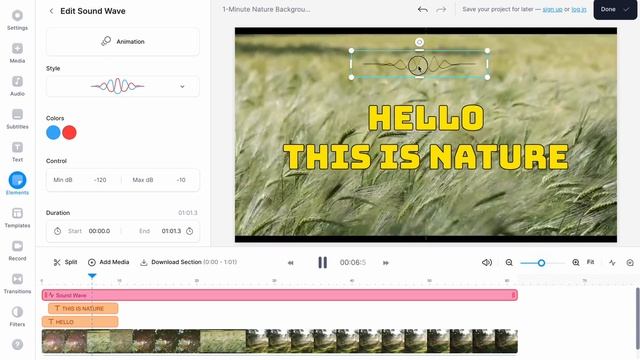Open the Templates sidebar panel
This screenshot has width=640, height=360.
tap(17, 218)
